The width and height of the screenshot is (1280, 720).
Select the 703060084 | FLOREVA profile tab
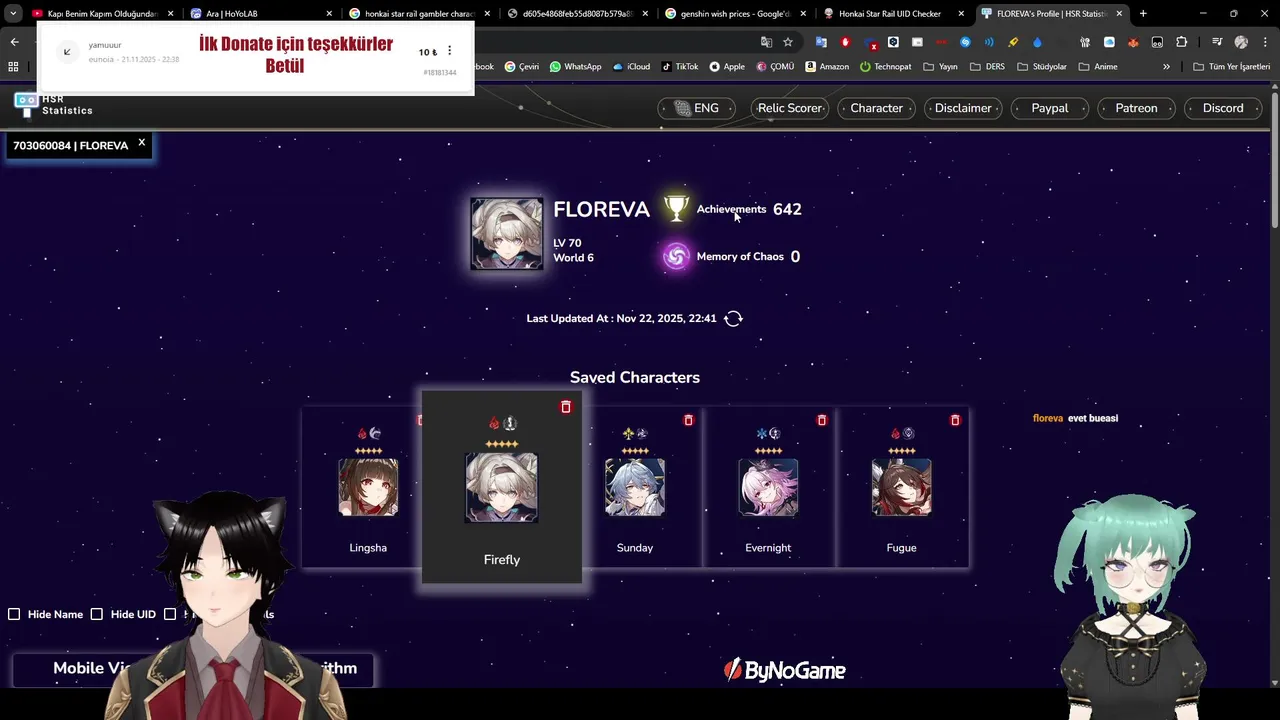[70, 146]
